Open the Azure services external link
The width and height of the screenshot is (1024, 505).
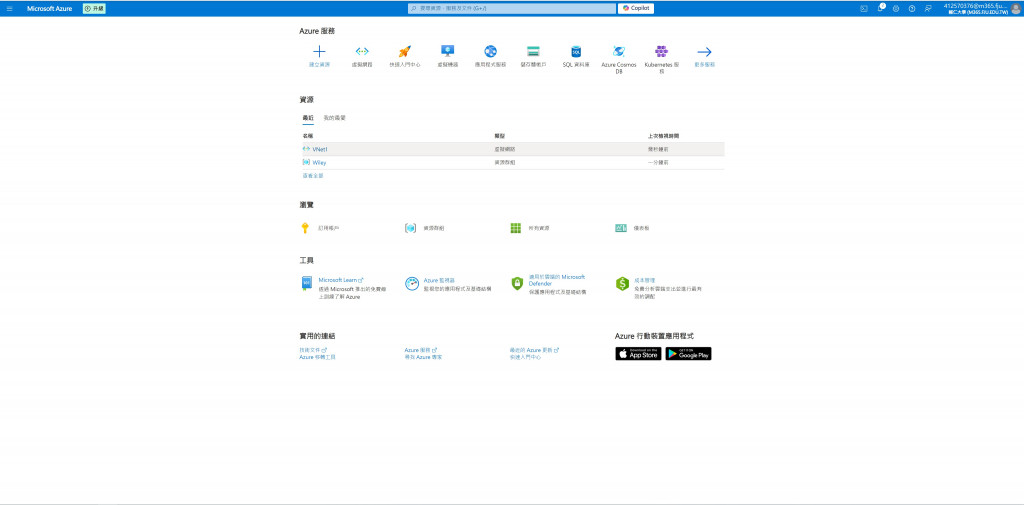420,350
